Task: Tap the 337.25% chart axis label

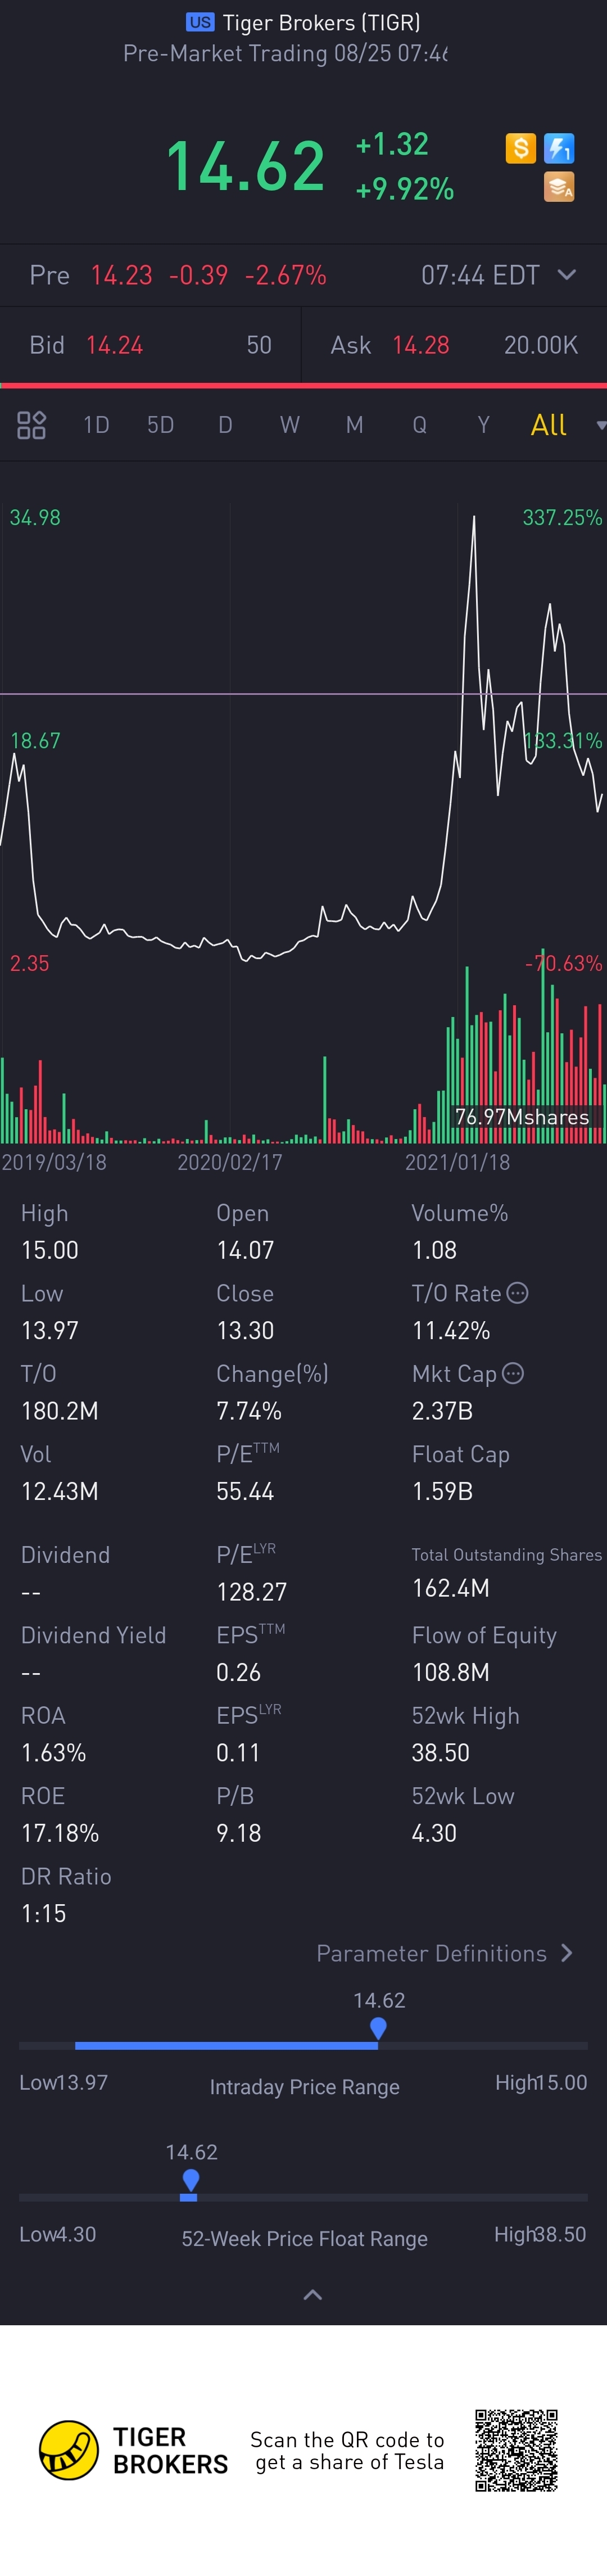Action: (562, 517)
